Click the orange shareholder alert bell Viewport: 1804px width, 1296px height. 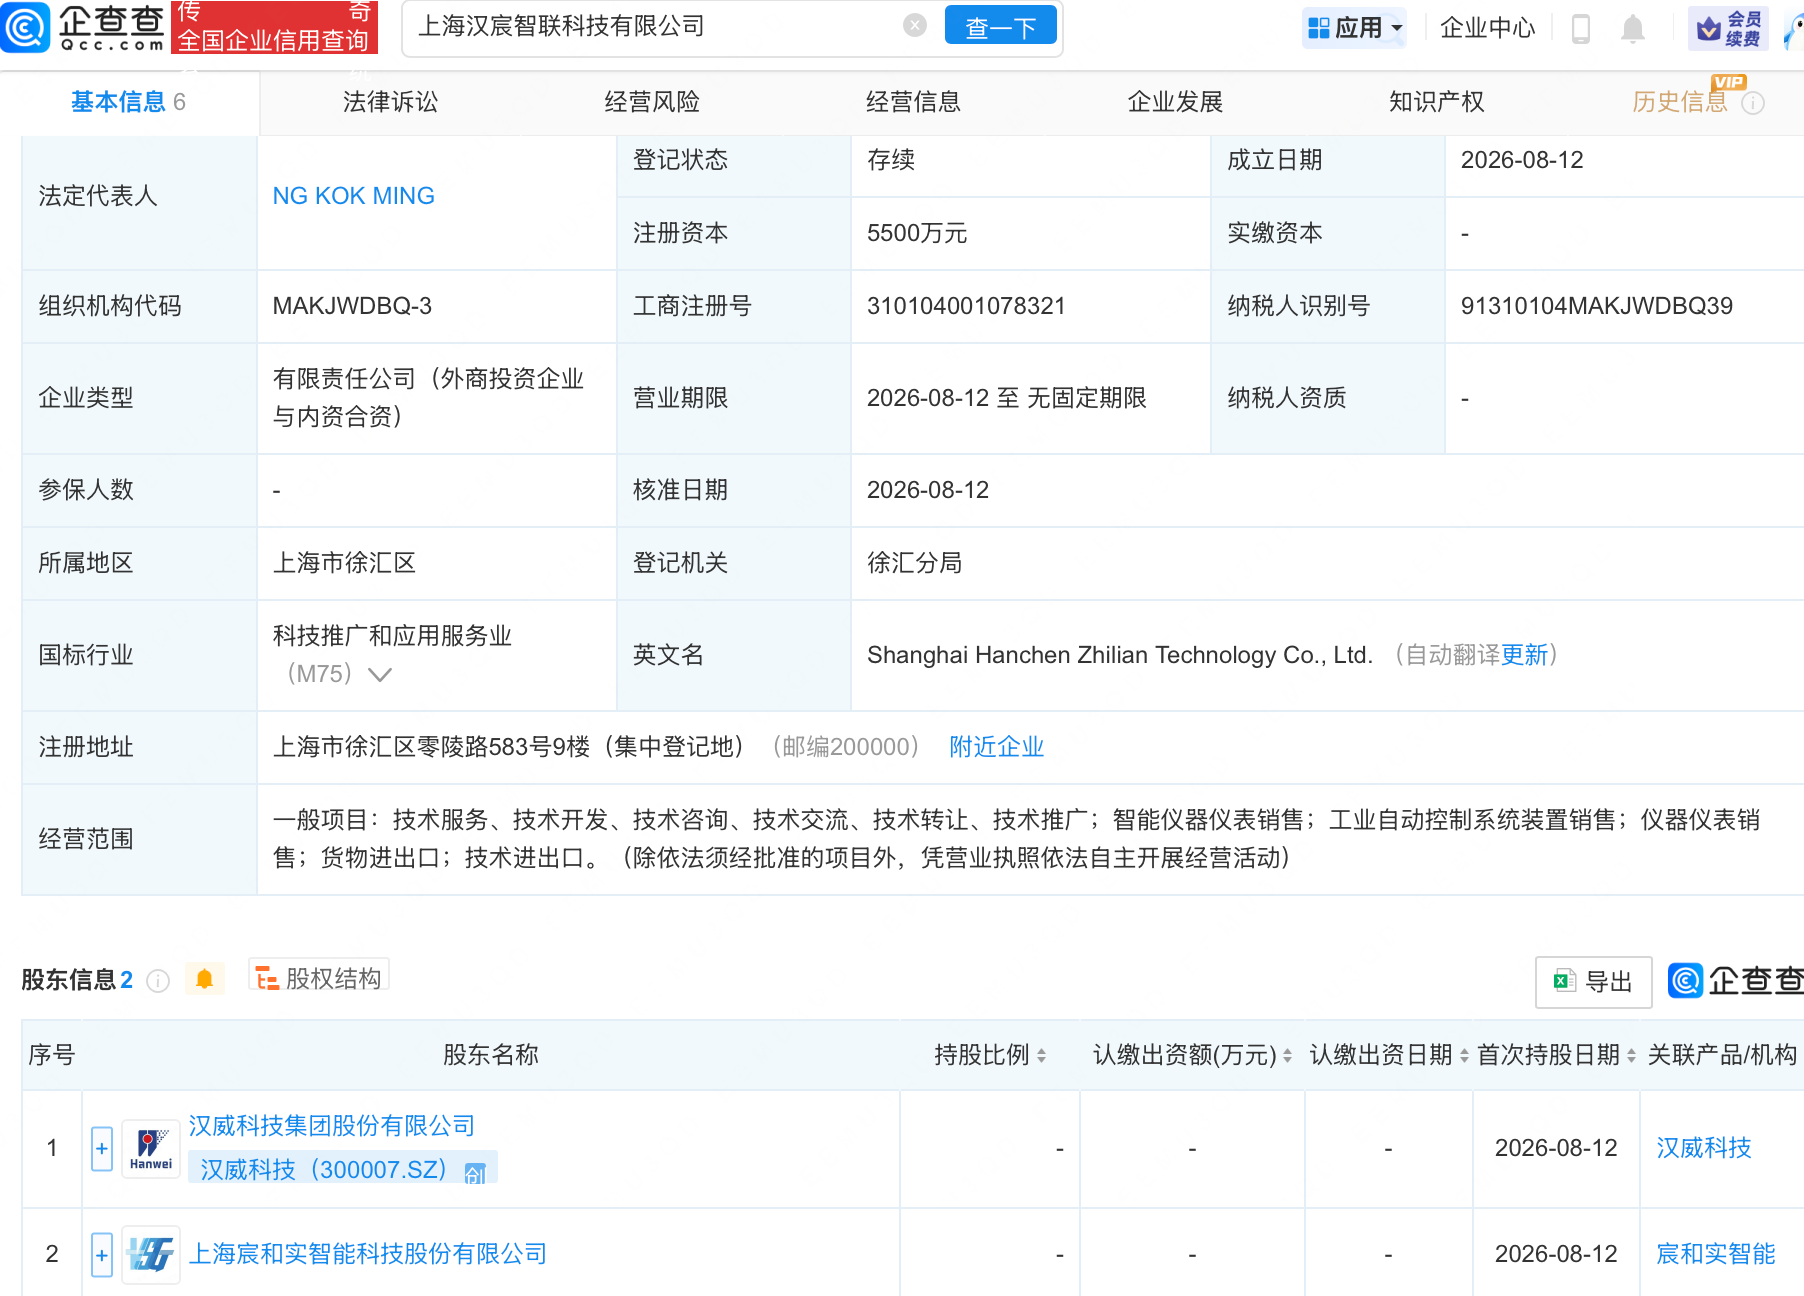[x=204, y=979]
